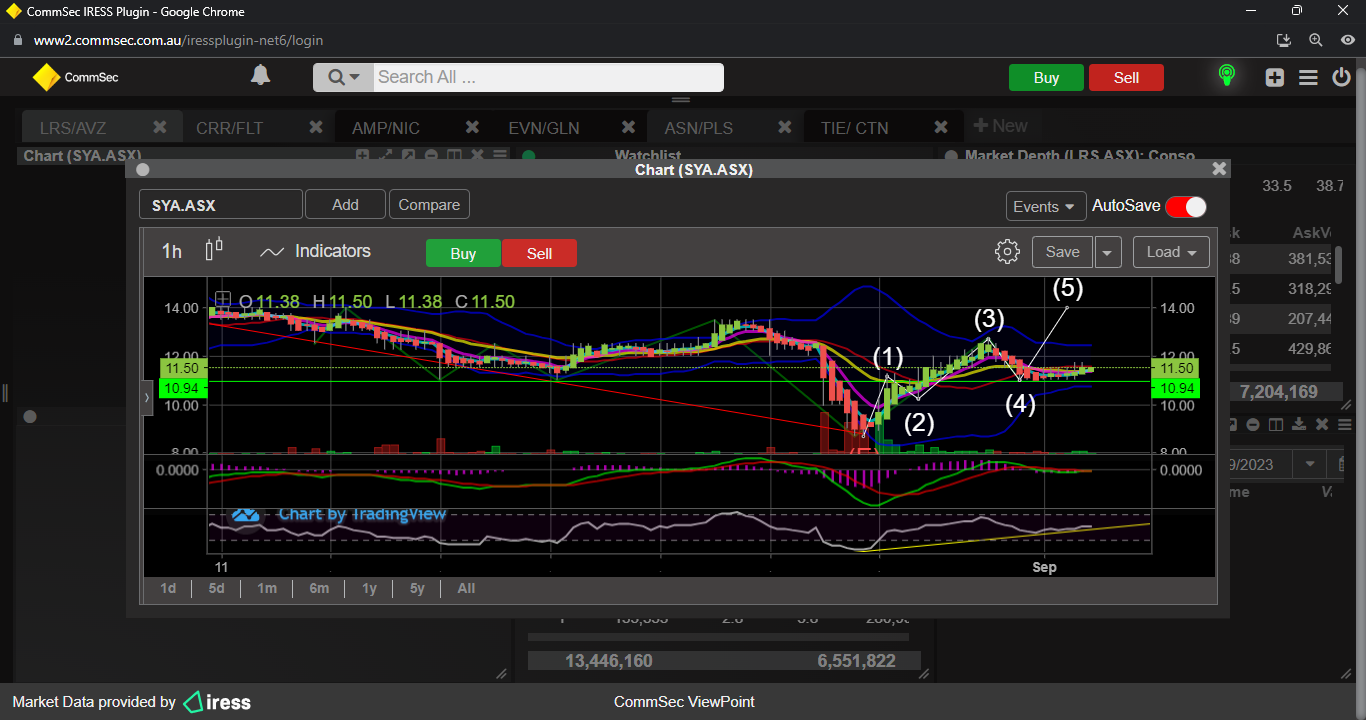Click the eye icon in Chrome address bar

pos(1348,40)
